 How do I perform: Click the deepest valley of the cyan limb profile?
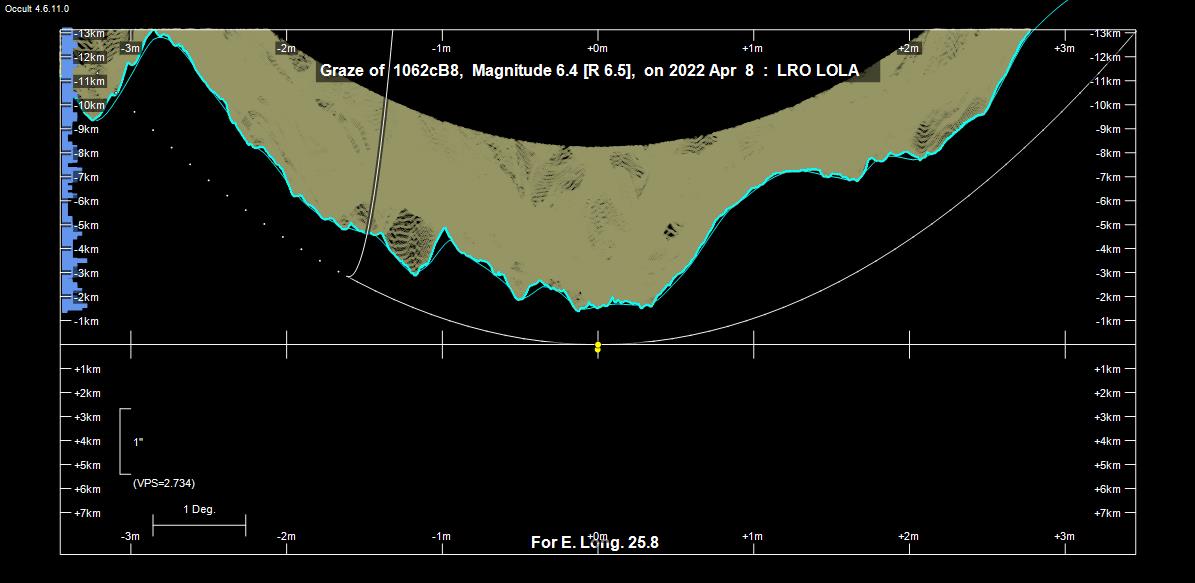click(580, 308)
